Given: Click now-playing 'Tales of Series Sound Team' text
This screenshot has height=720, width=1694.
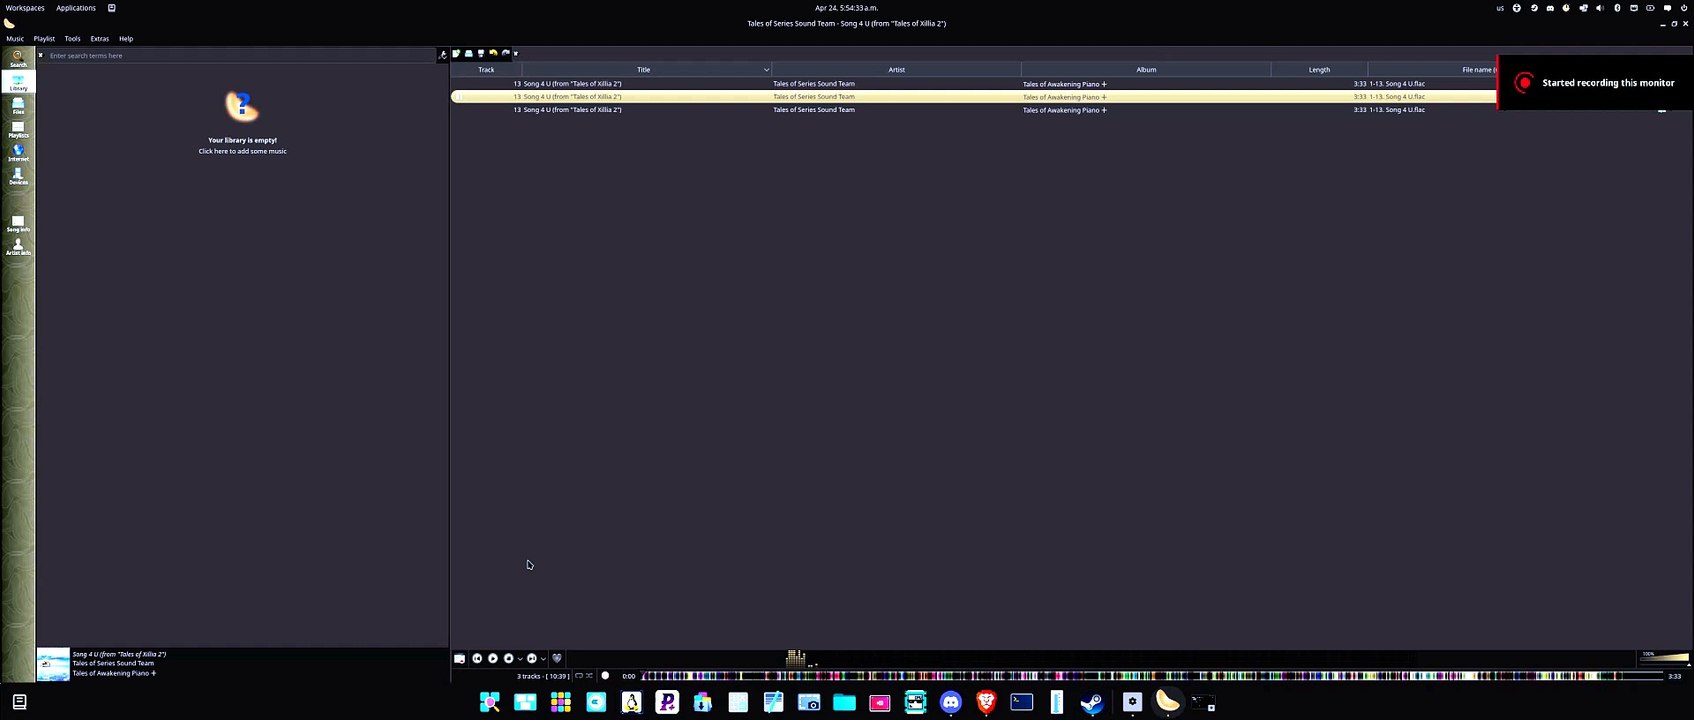Looking at the screenshot, I should click(x=113, y=663).
